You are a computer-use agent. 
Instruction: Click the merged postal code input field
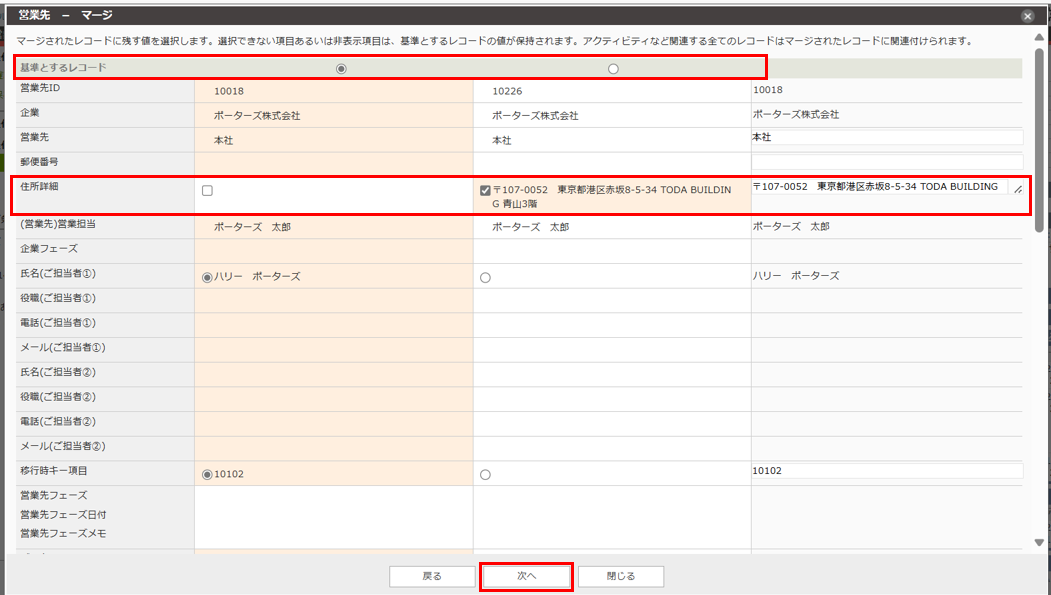(x=886, y=161)
